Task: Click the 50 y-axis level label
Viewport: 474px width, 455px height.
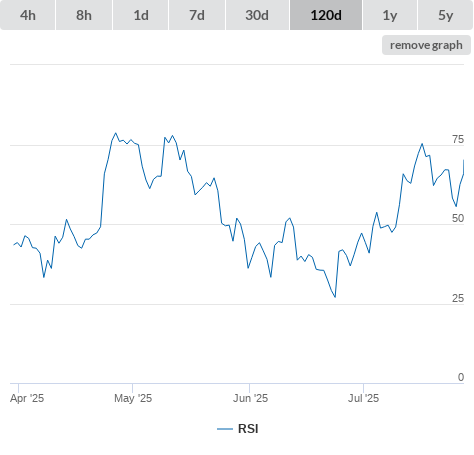Action: pyautogui.click(x=458, y=218)
